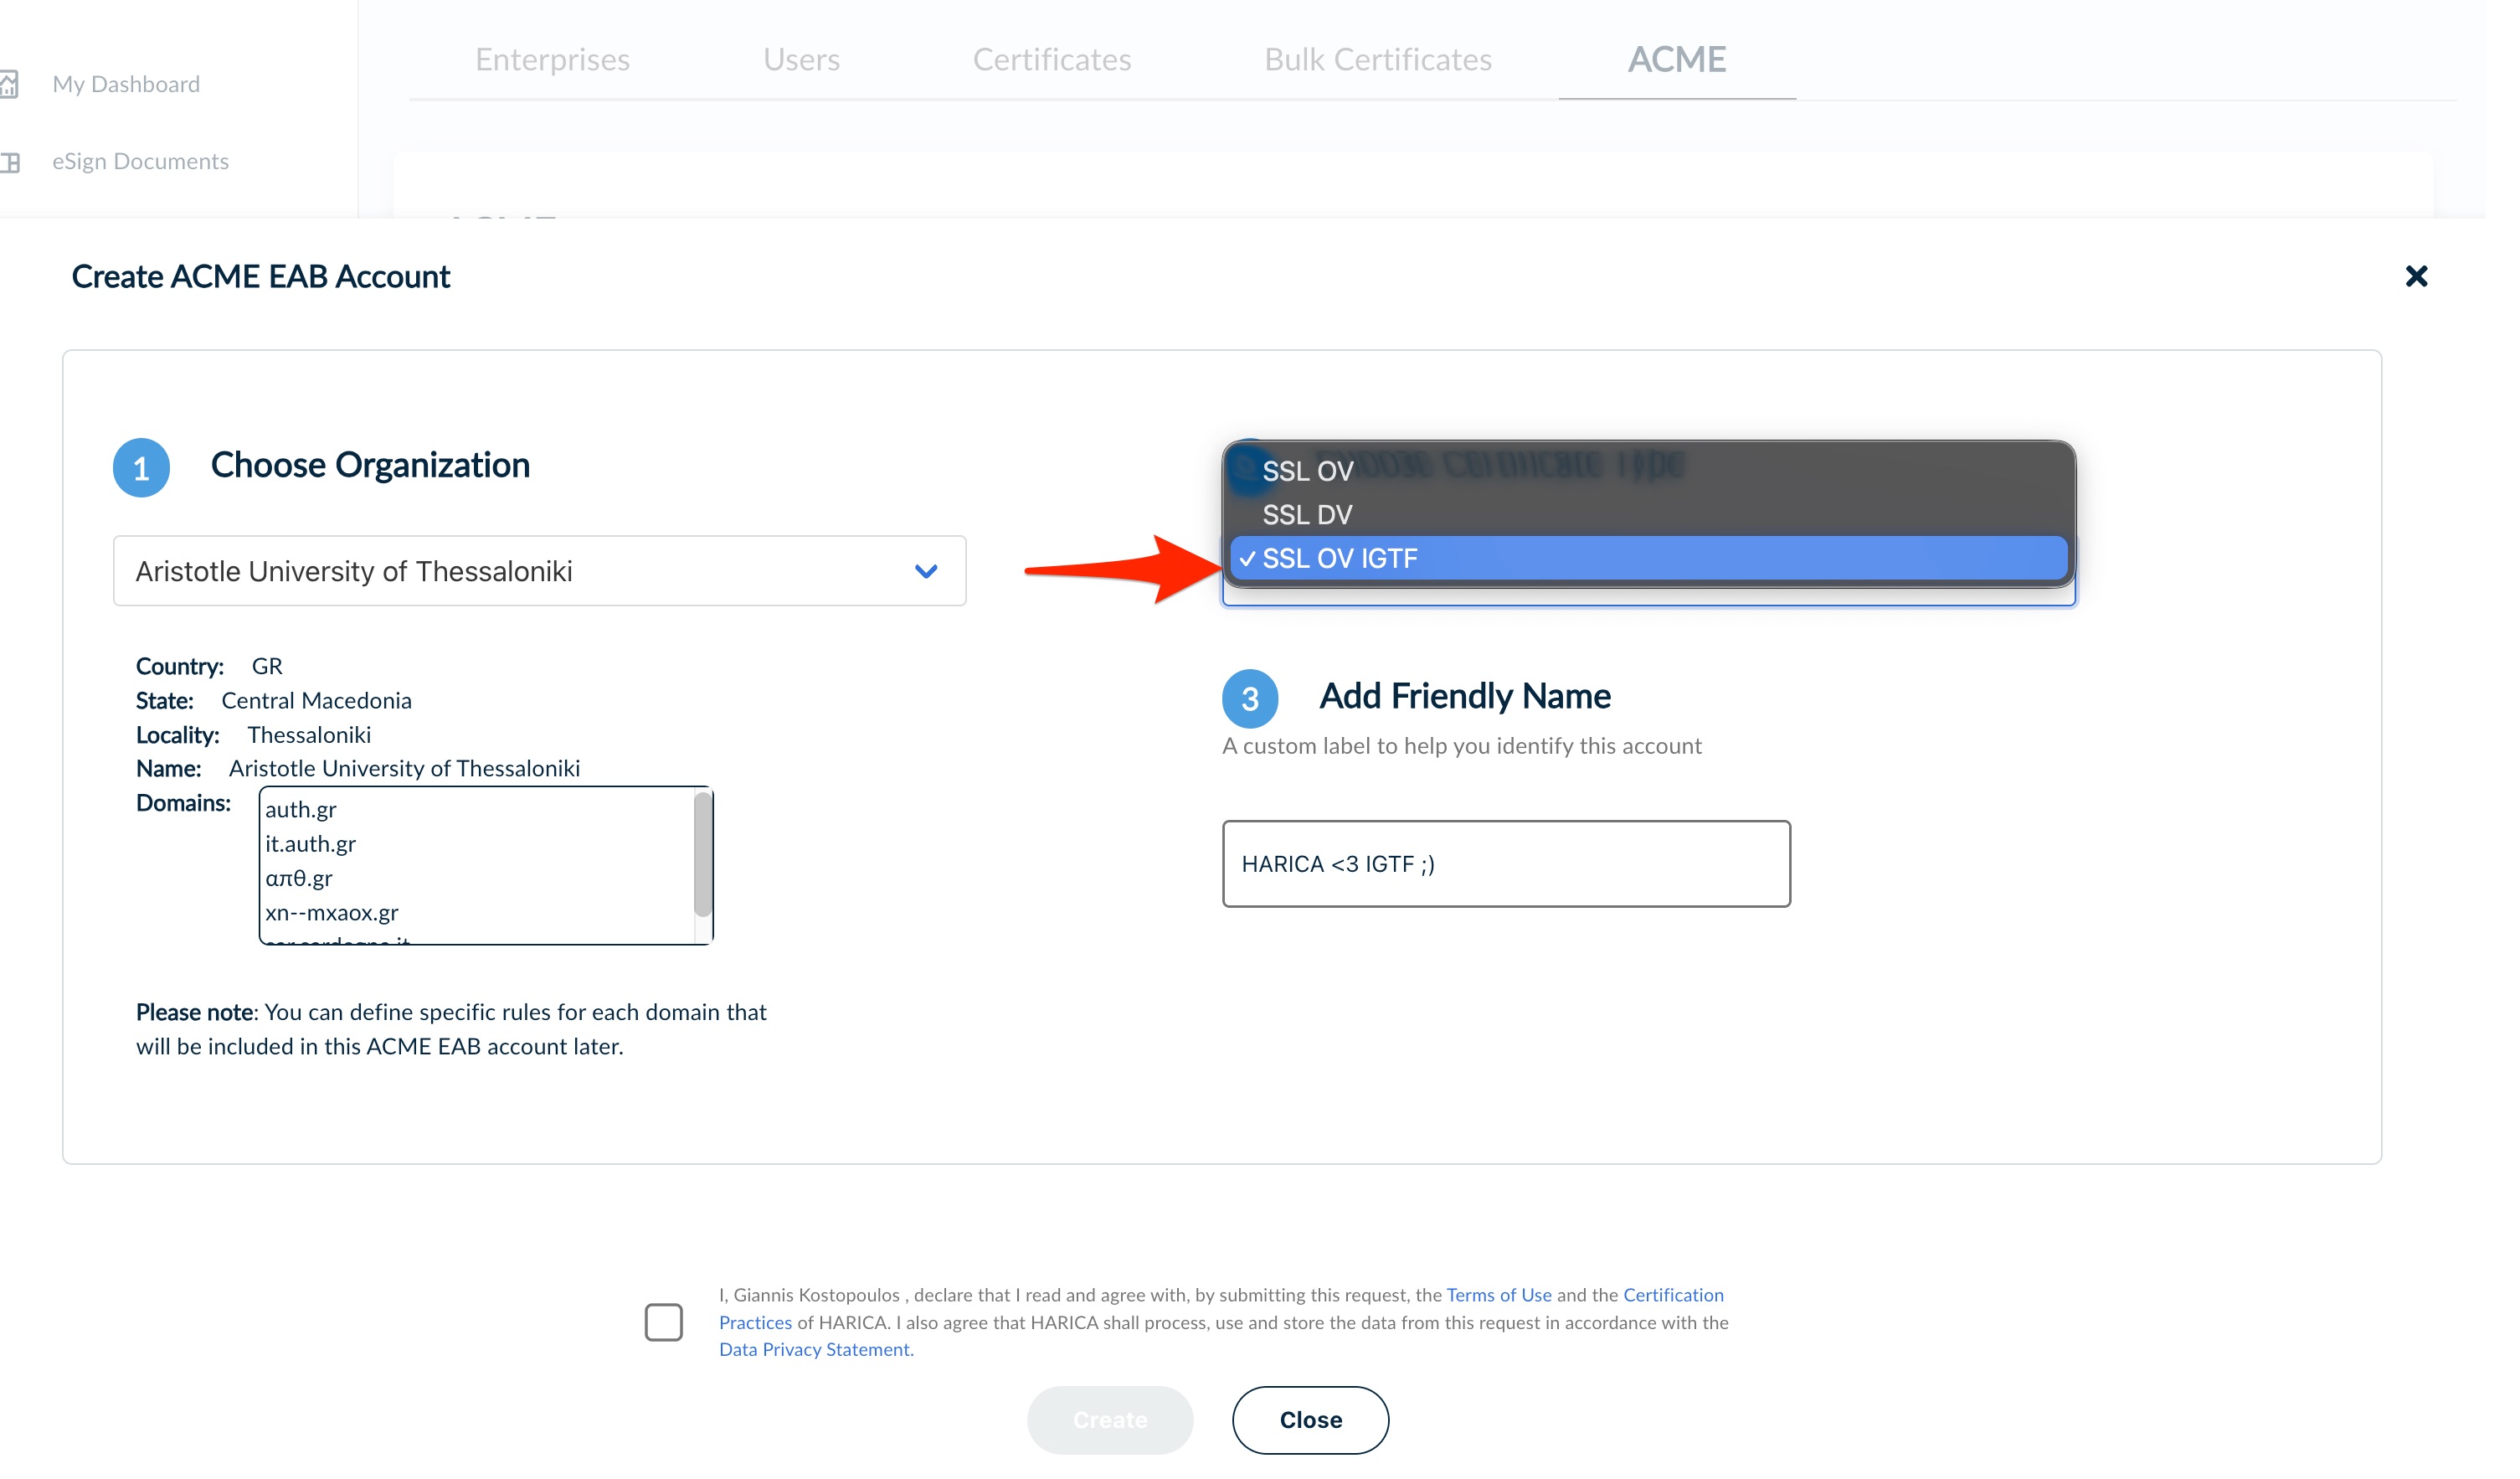Open the Data Privacy Statement link

click(x=814, y=1349)
